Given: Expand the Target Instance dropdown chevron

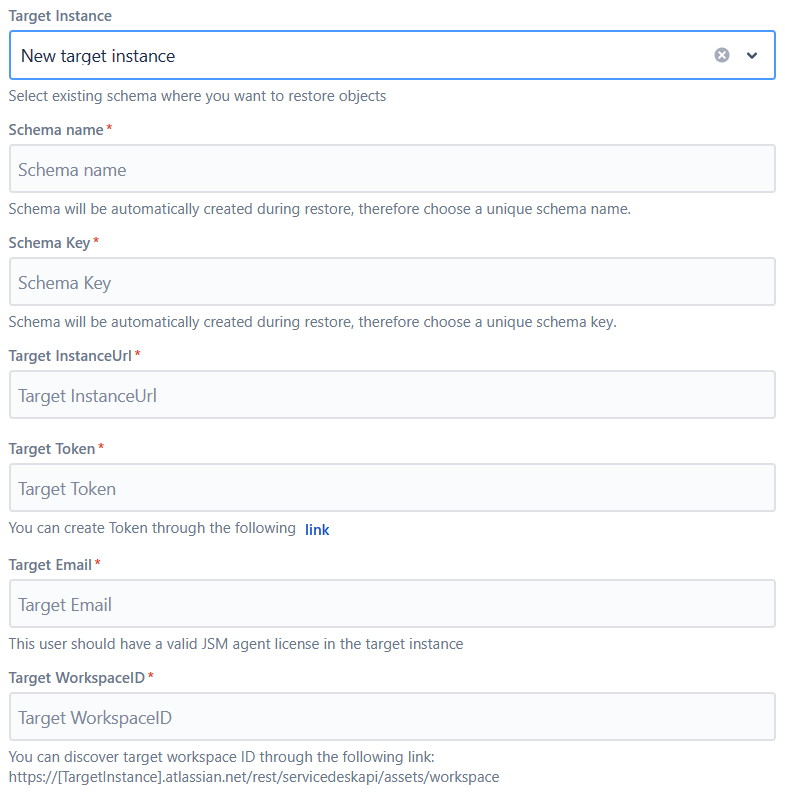Looking at the screenshot, I should click(x=752, y=55).
